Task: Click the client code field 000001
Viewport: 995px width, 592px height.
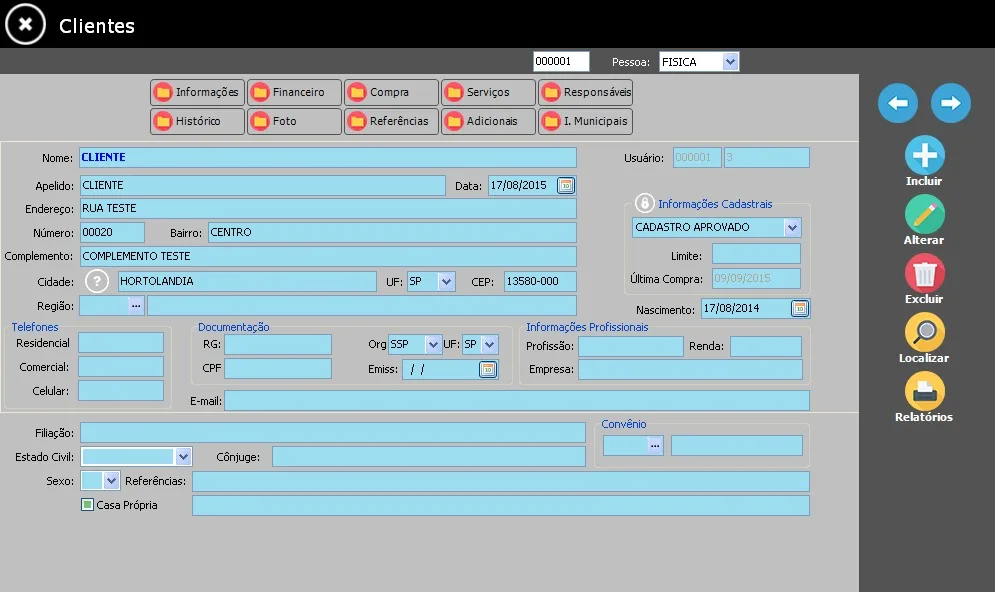Action: (561, 62)
